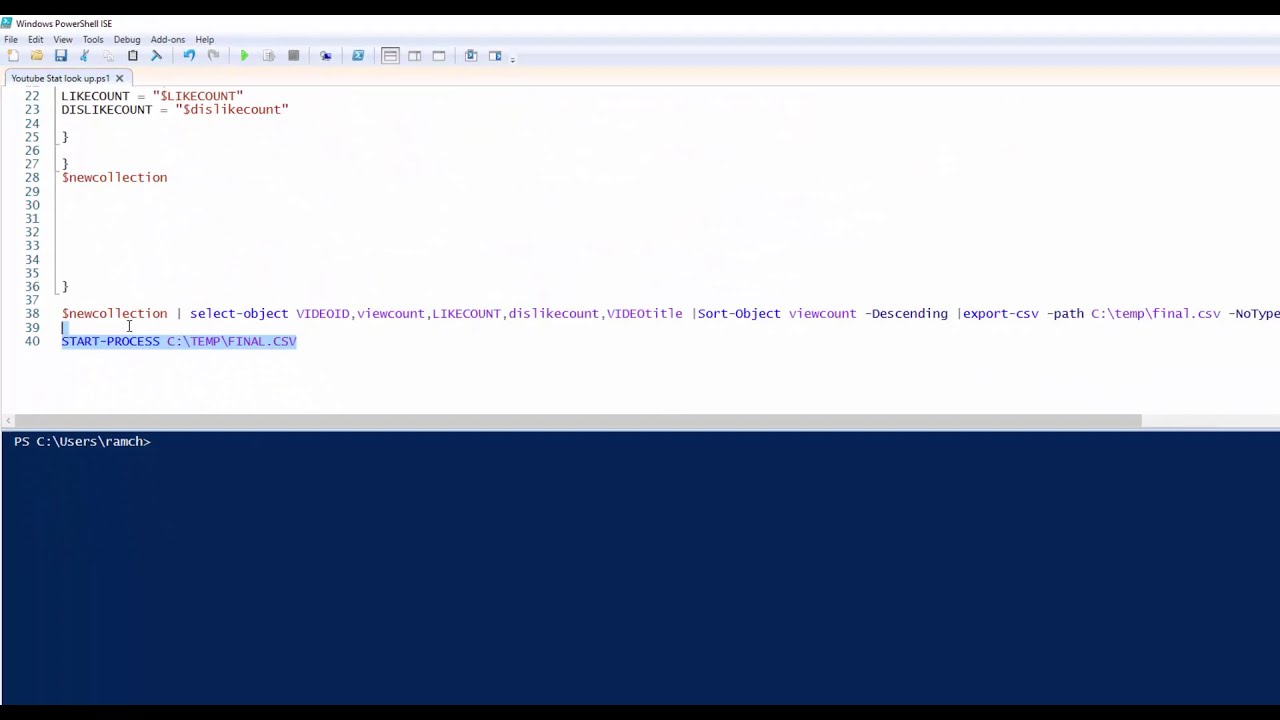The image size is (1280, 720).
Task: Launch PowerShell.exe from the toolbar
Action: coord(358,56)
